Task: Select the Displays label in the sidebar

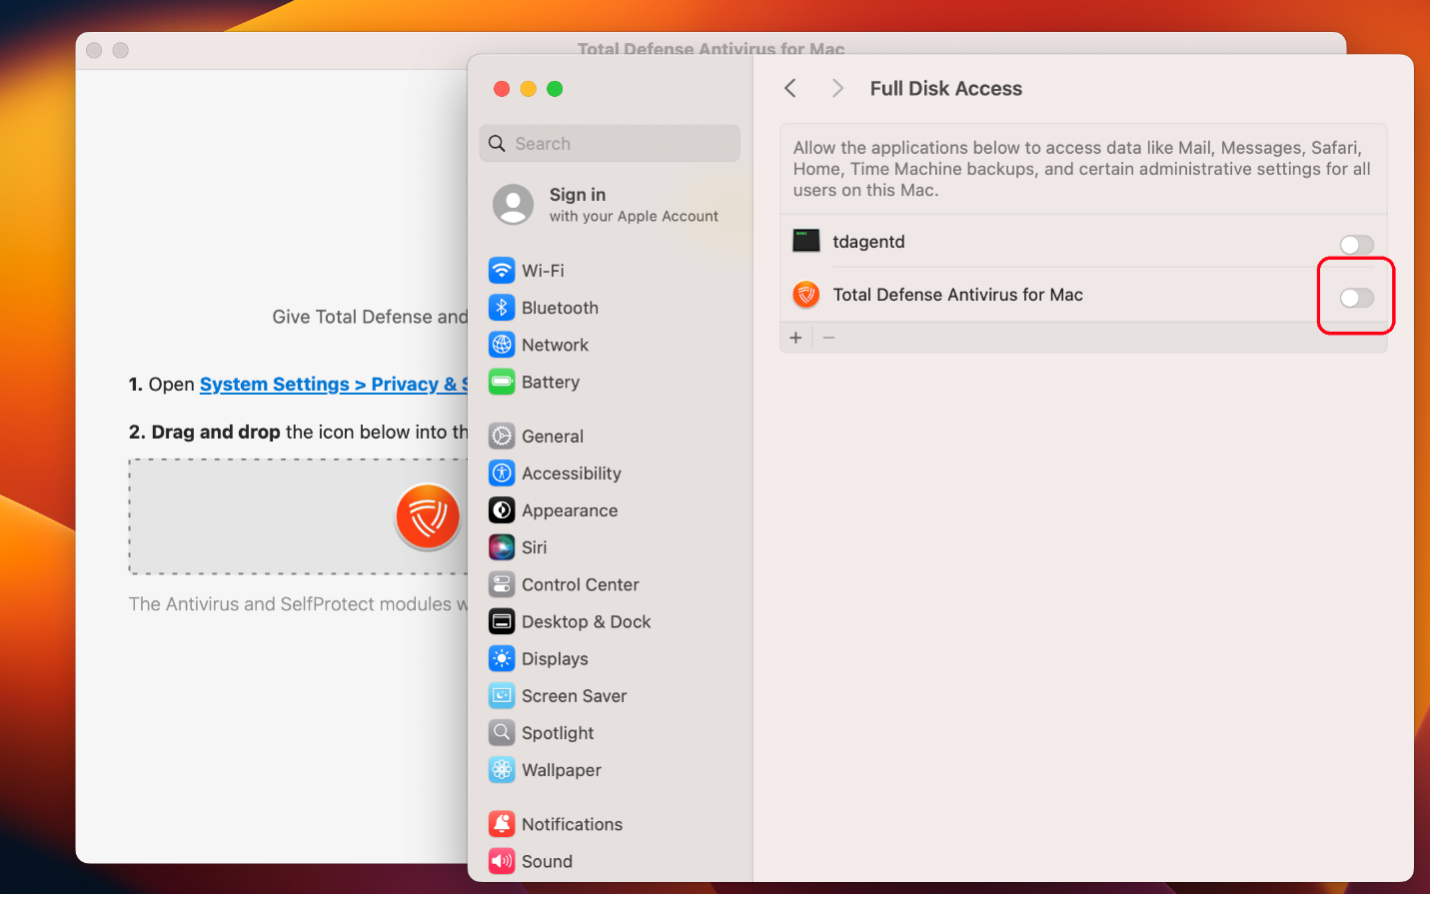Action: tap(555, 658)
